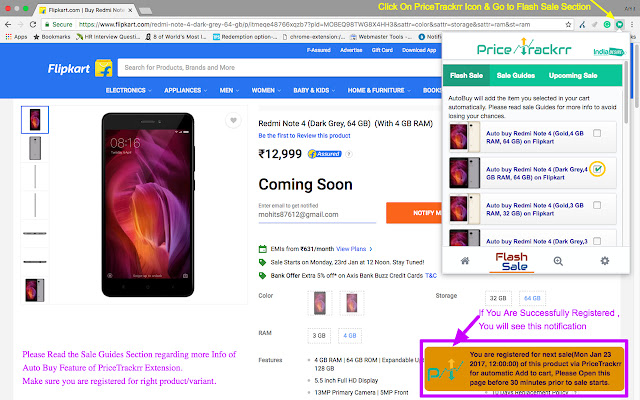Select the first color swatch

(x=320, y=302)
